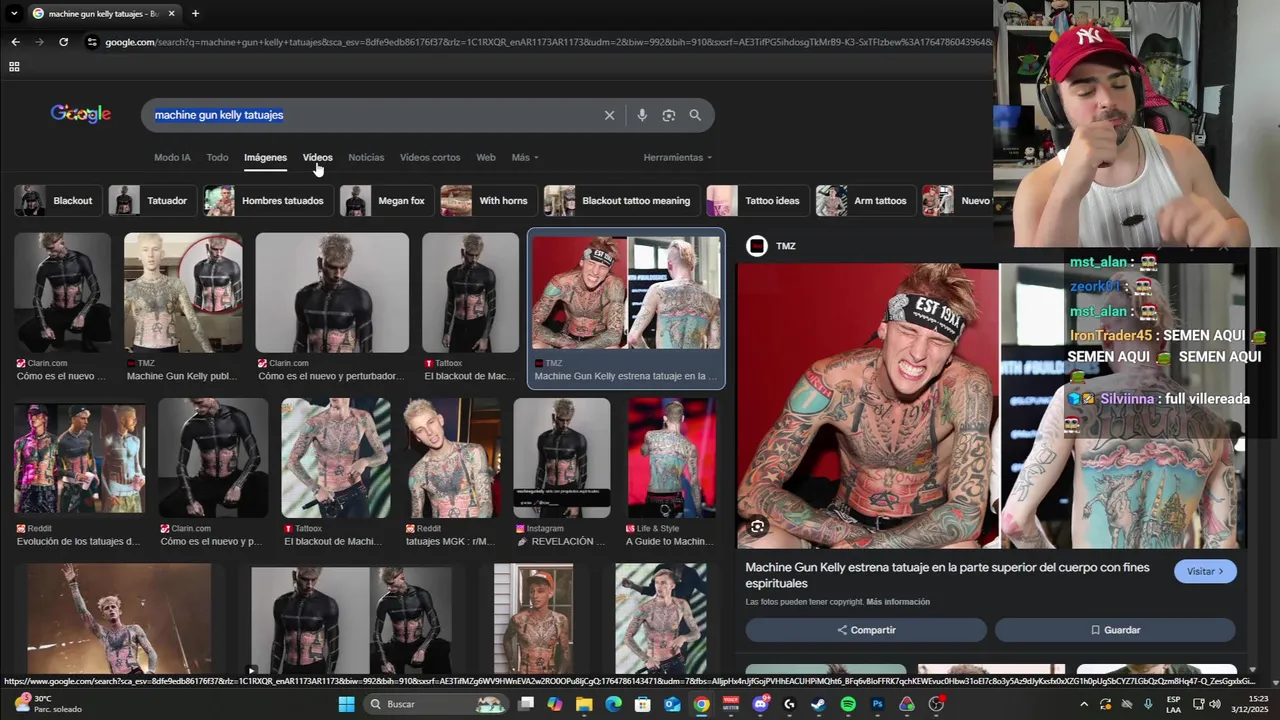Image resolution: width=1280 pixels, height=720 pixels.
Task: Switch to the Todo tab
Action: pos(217,157)
